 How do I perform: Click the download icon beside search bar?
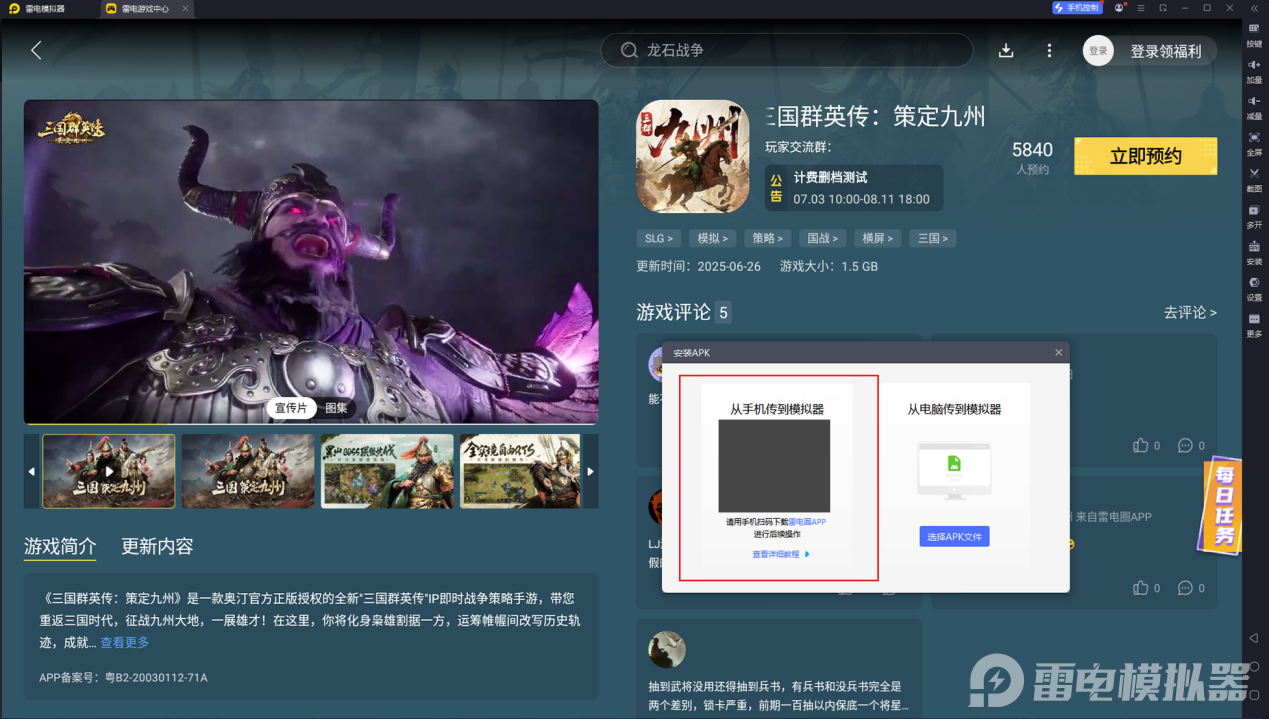(x=1006, y=51)
